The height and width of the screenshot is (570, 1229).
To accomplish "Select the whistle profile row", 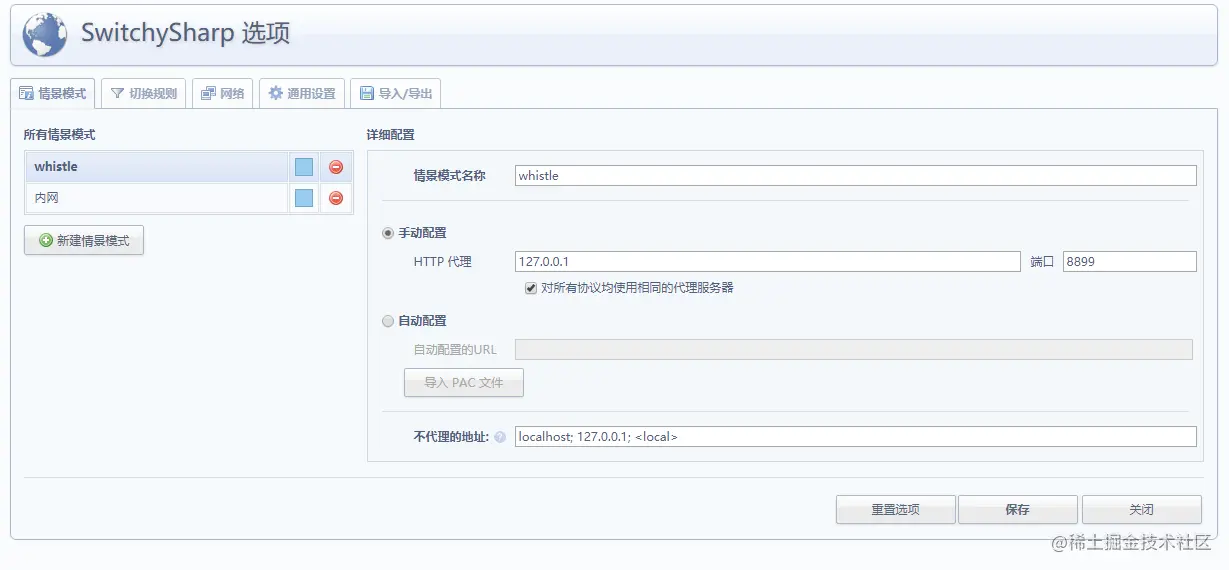I will pyautogui.click(x=157, y=167).
